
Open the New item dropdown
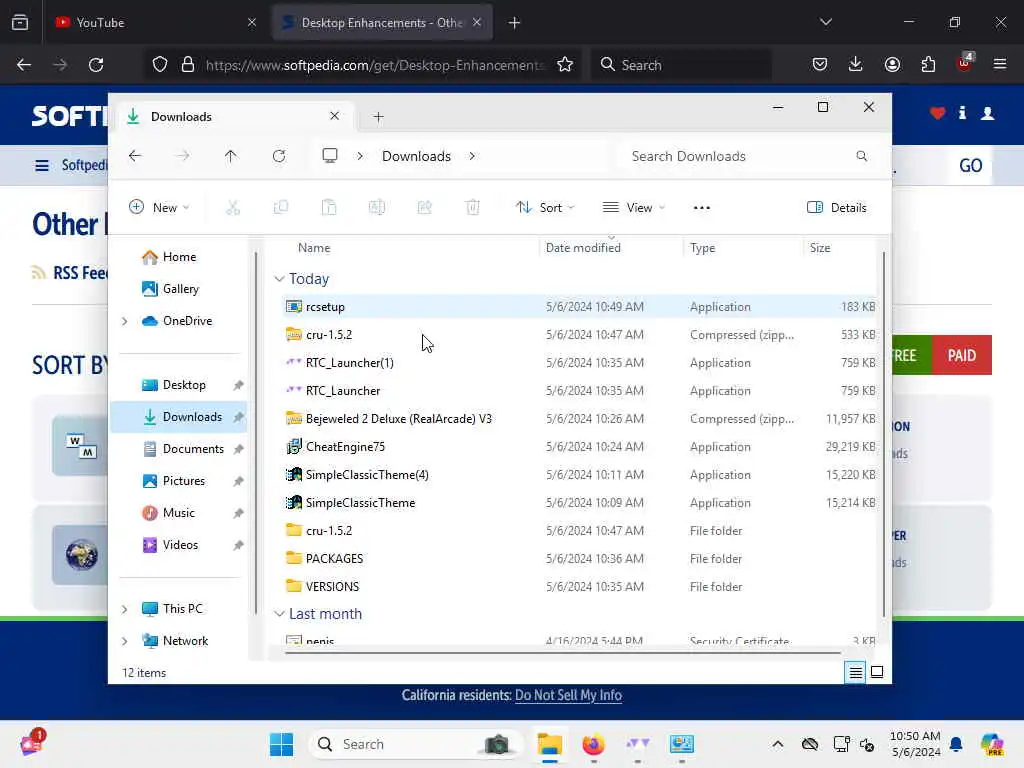pos(159,208)
